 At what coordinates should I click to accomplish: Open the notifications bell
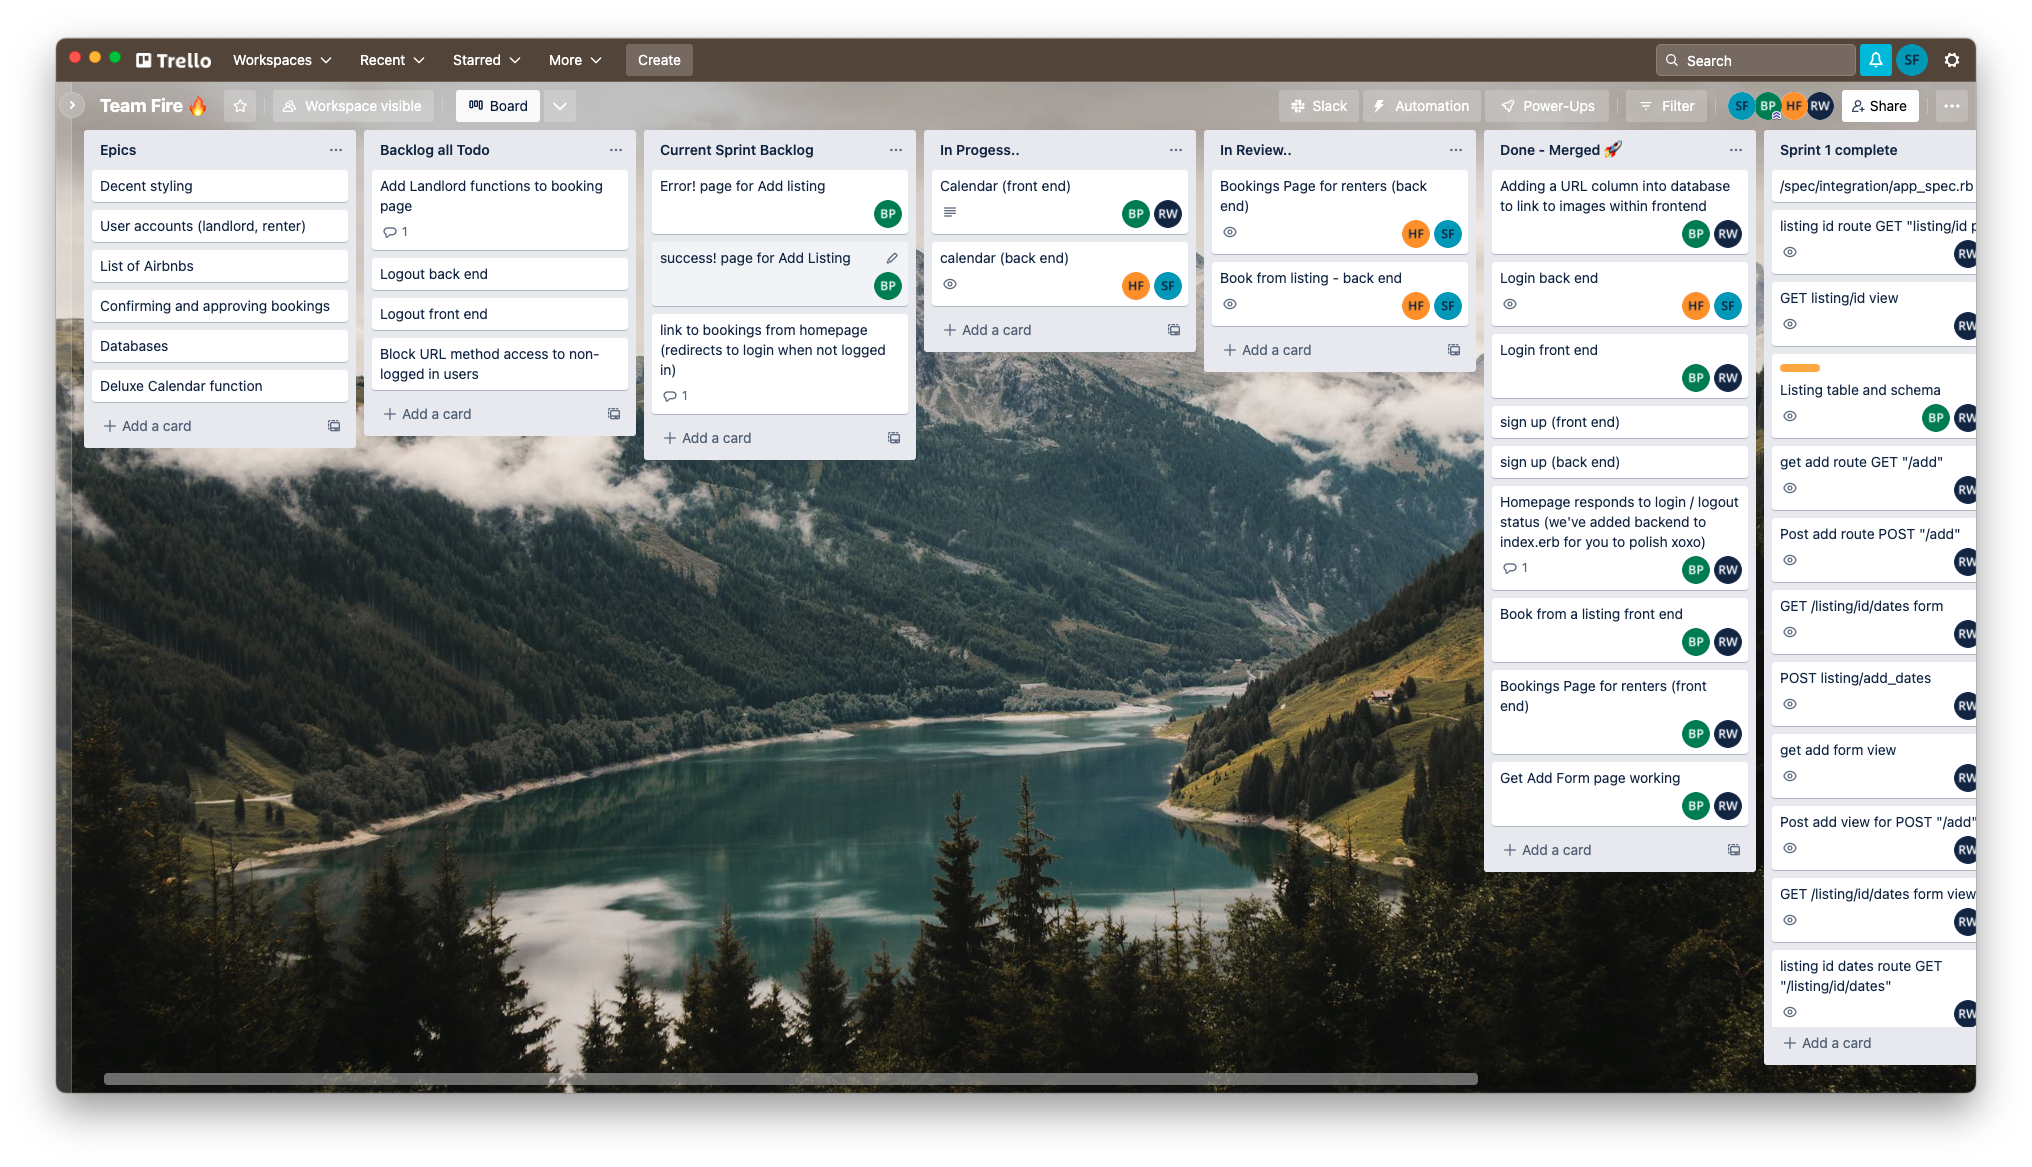1876,60
